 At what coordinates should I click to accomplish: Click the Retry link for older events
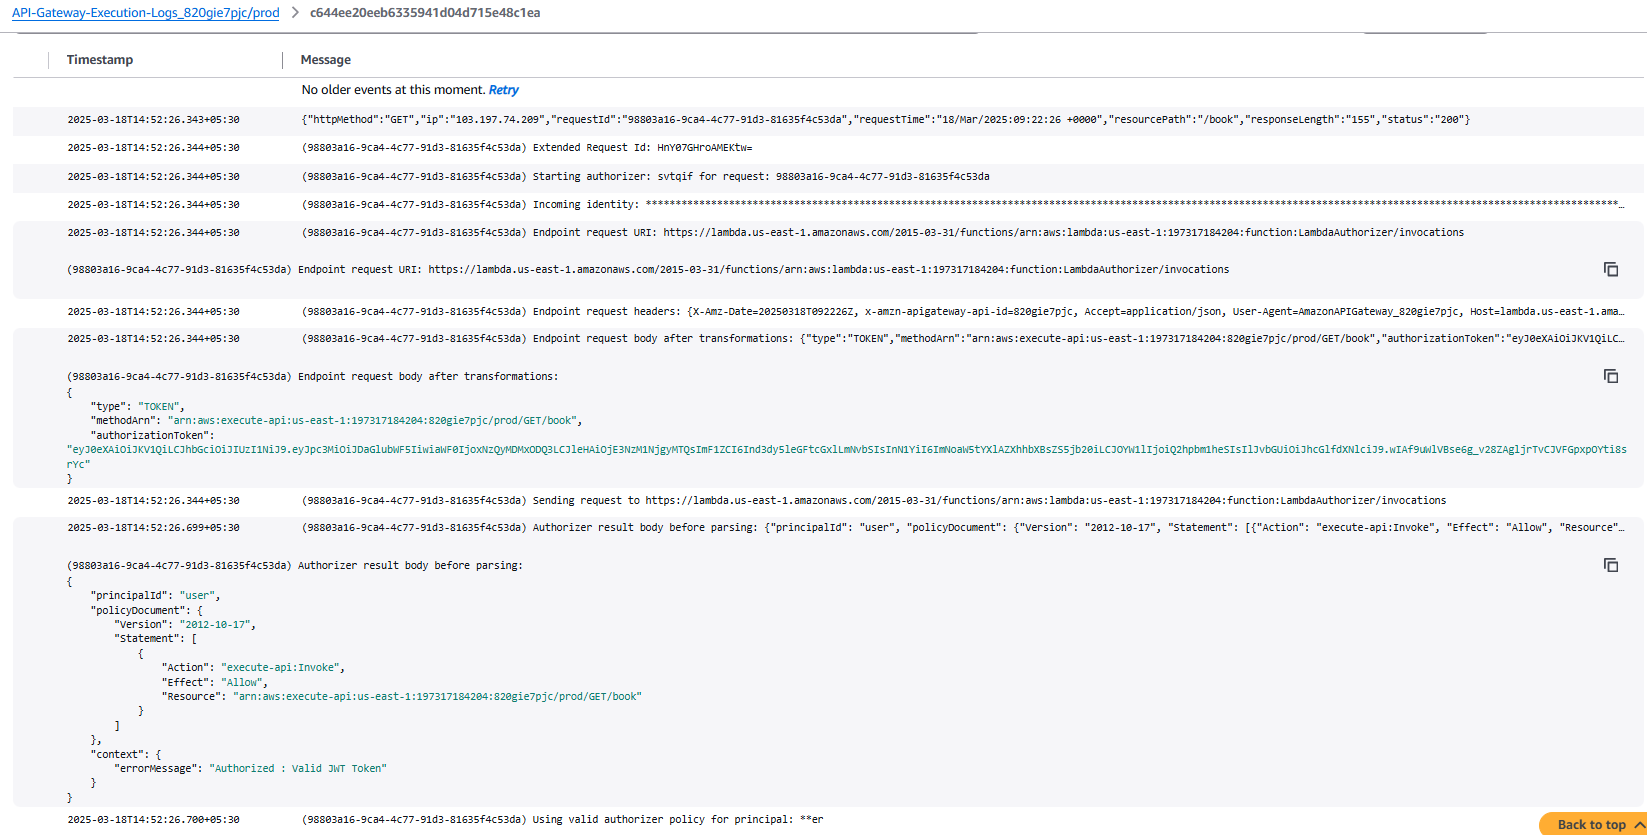click(x=504, y=90)
